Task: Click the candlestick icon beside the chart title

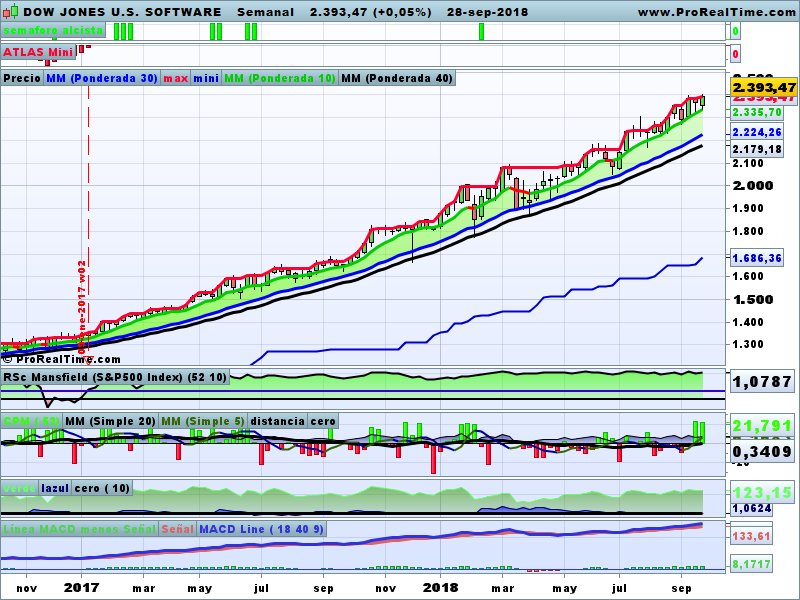Action: click(11, 11)
